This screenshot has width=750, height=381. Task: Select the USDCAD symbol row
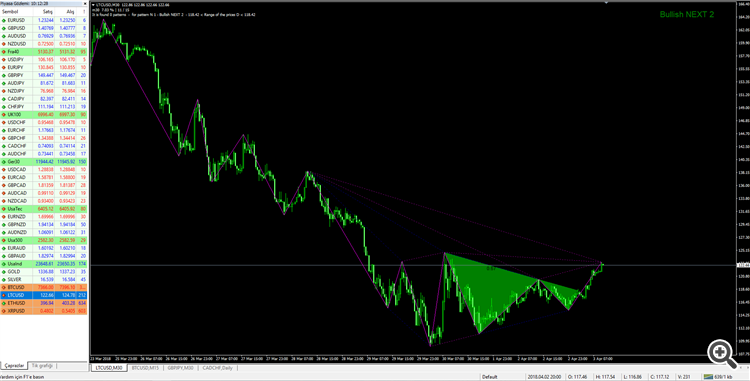tap(44, 169)
